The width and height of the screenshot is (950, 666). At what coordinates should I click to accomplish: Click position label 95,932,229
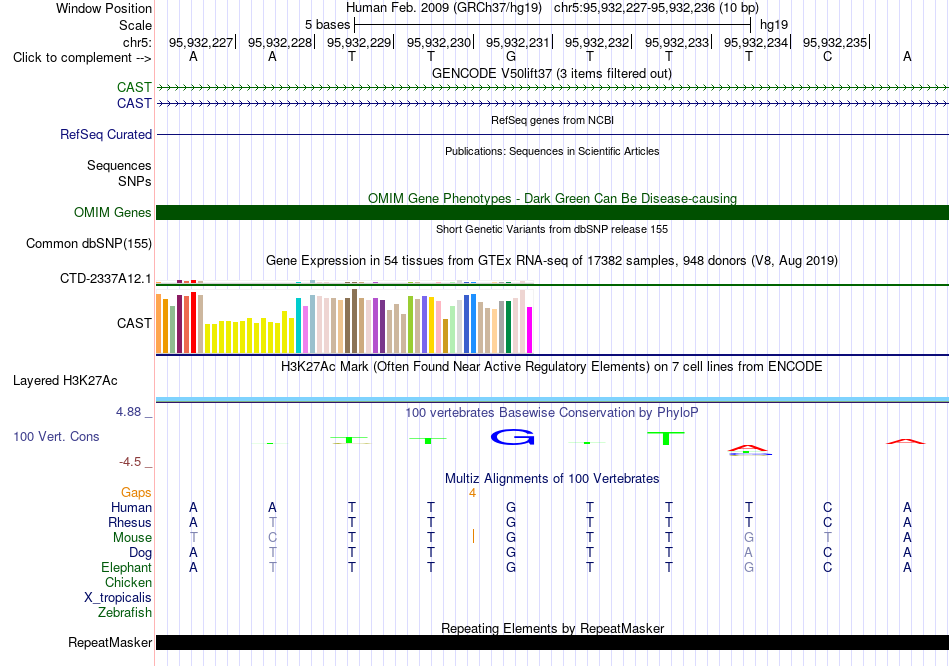359,42
